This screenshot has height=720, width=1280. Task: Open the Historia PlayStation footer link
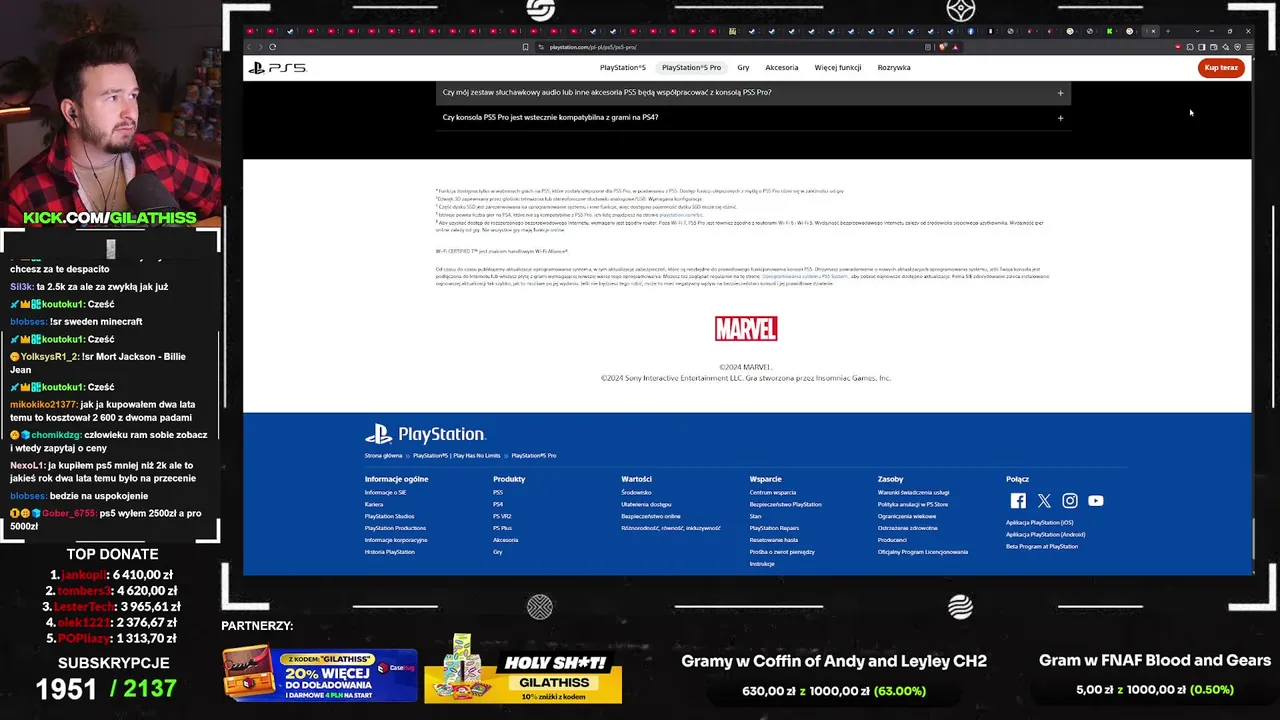click(389, 552)
